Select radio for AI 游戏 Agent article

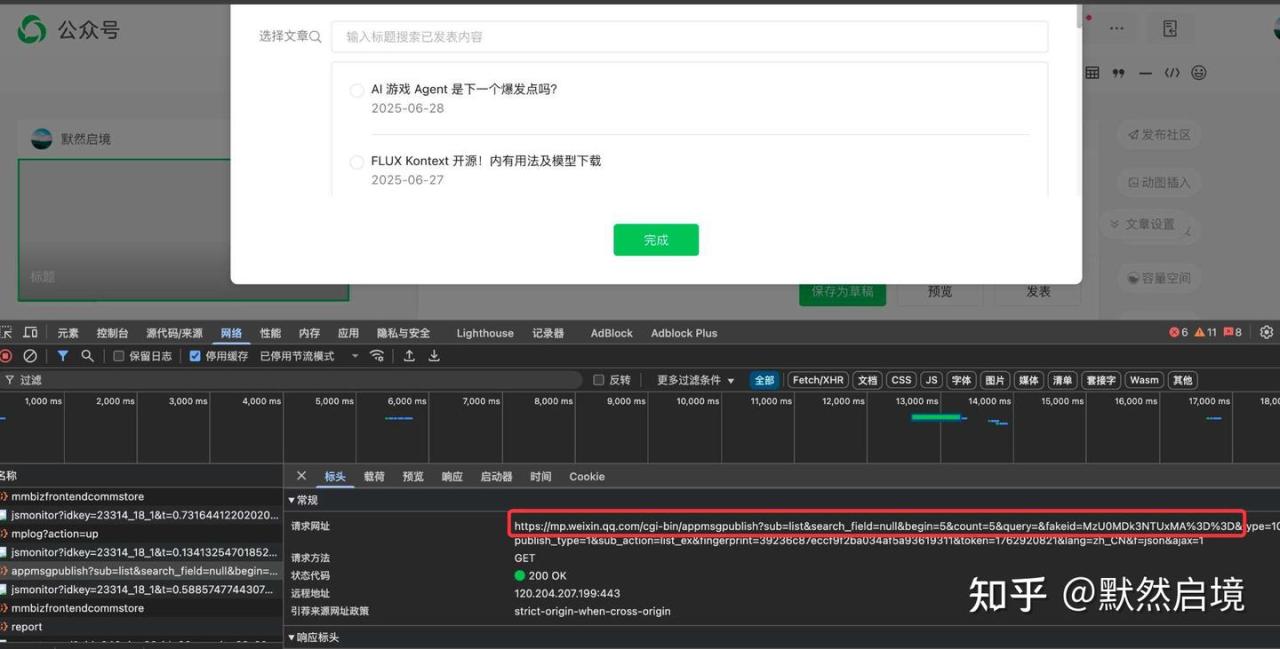[x=357, y=91]
